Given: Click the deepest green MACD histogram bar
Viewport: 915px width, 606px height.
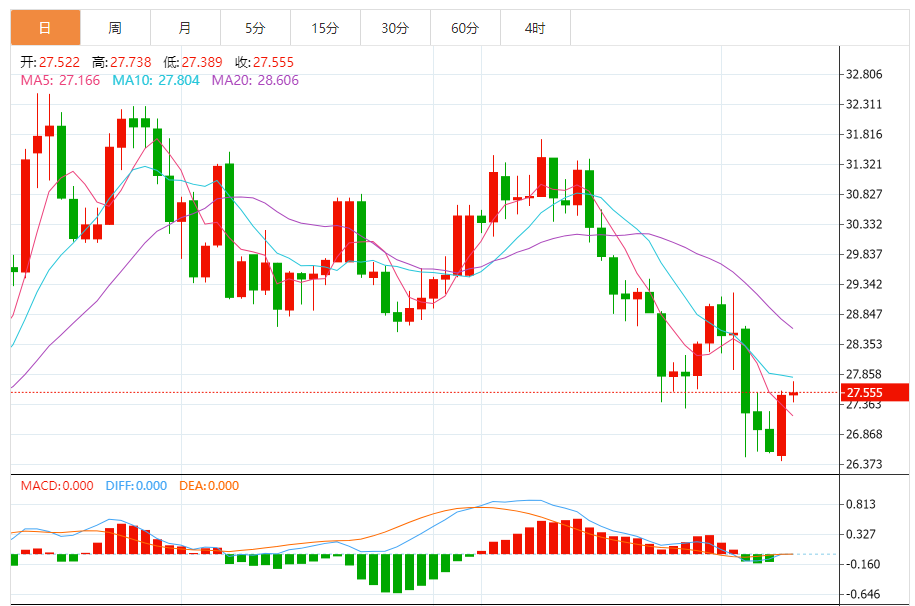Looking at the screenshot, I should (397, 573).
